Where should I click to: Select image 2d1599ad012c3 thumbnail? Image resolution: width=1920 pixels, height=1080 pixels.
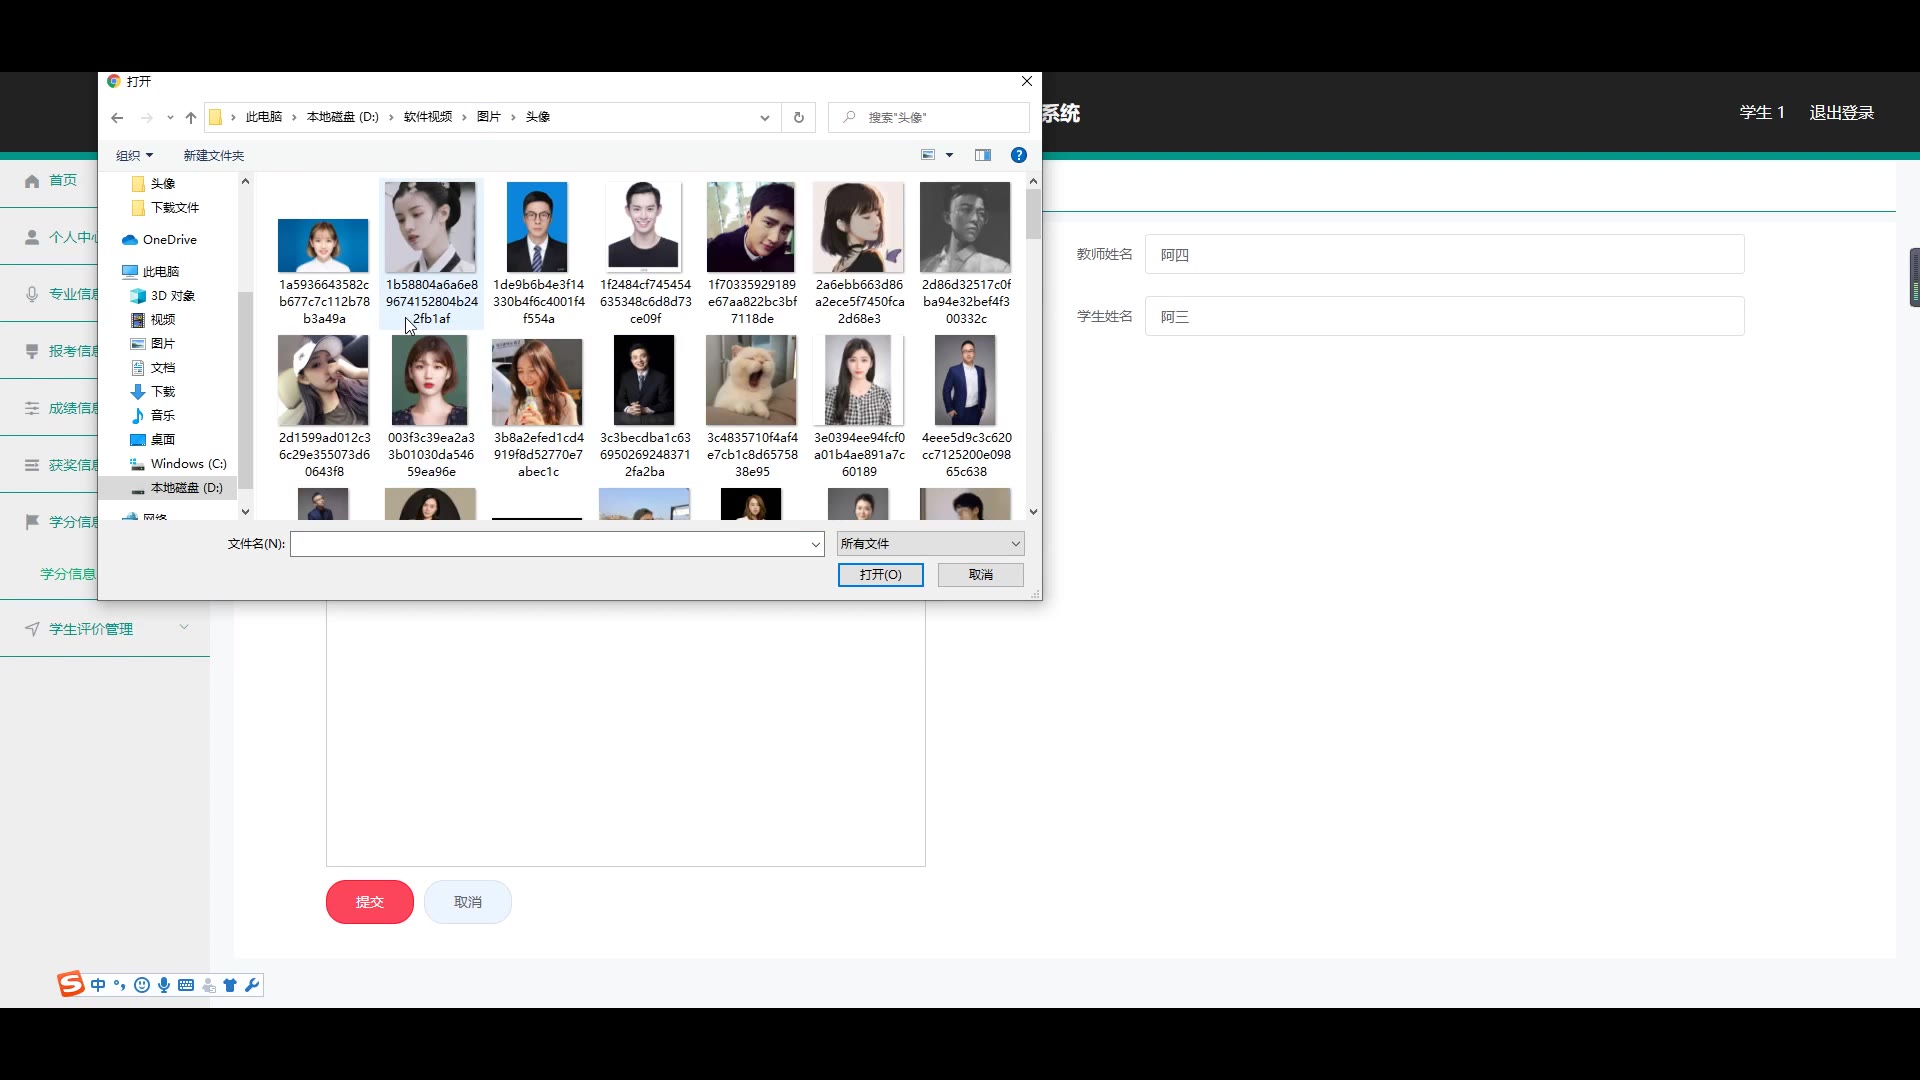point(324,380)
